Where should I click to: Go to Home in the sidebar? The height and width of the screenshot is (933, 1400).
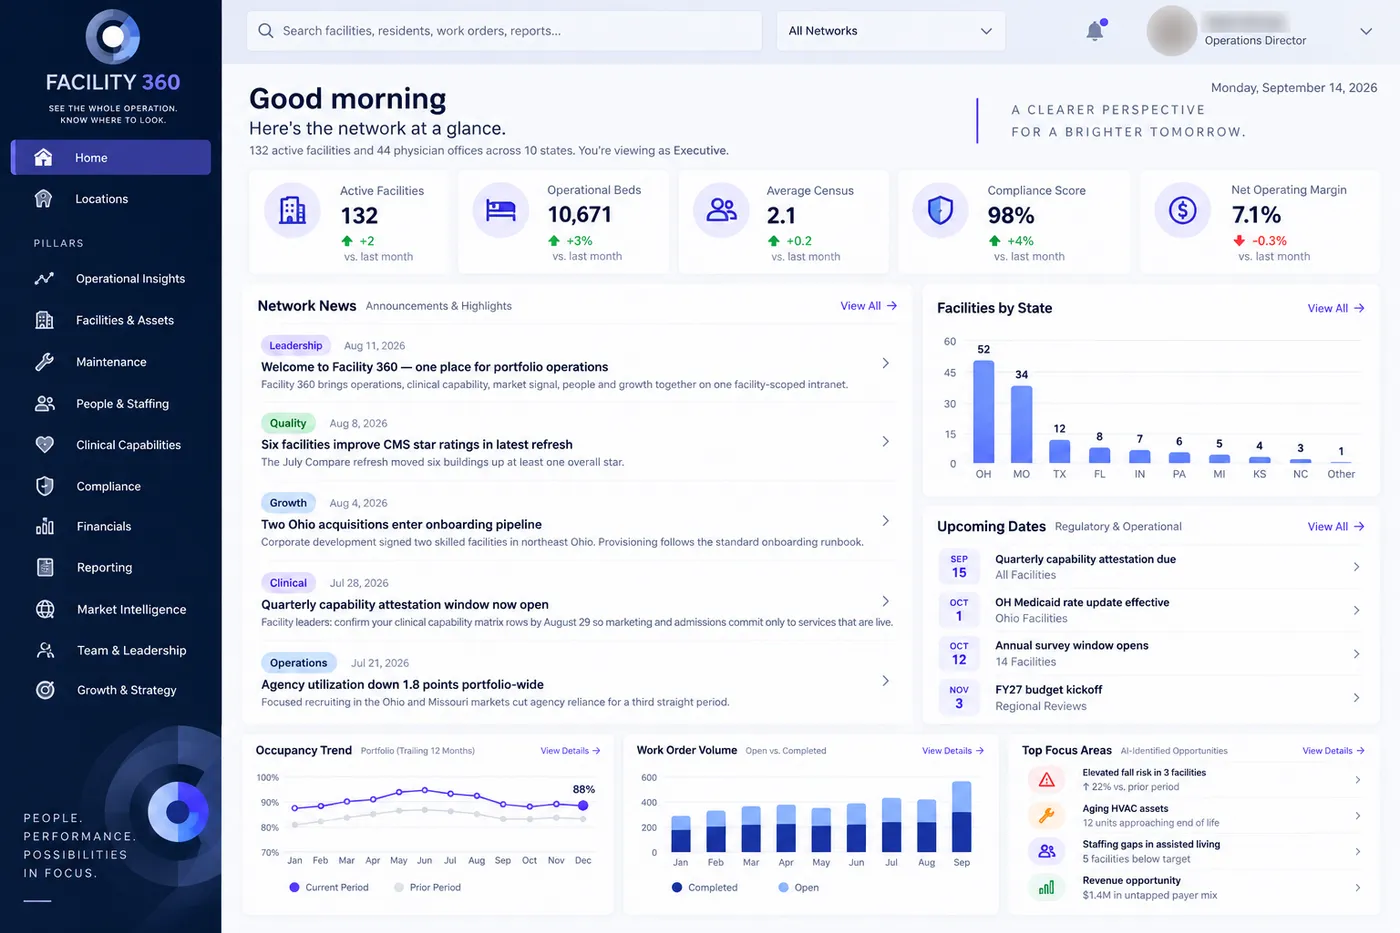(111, 158)
